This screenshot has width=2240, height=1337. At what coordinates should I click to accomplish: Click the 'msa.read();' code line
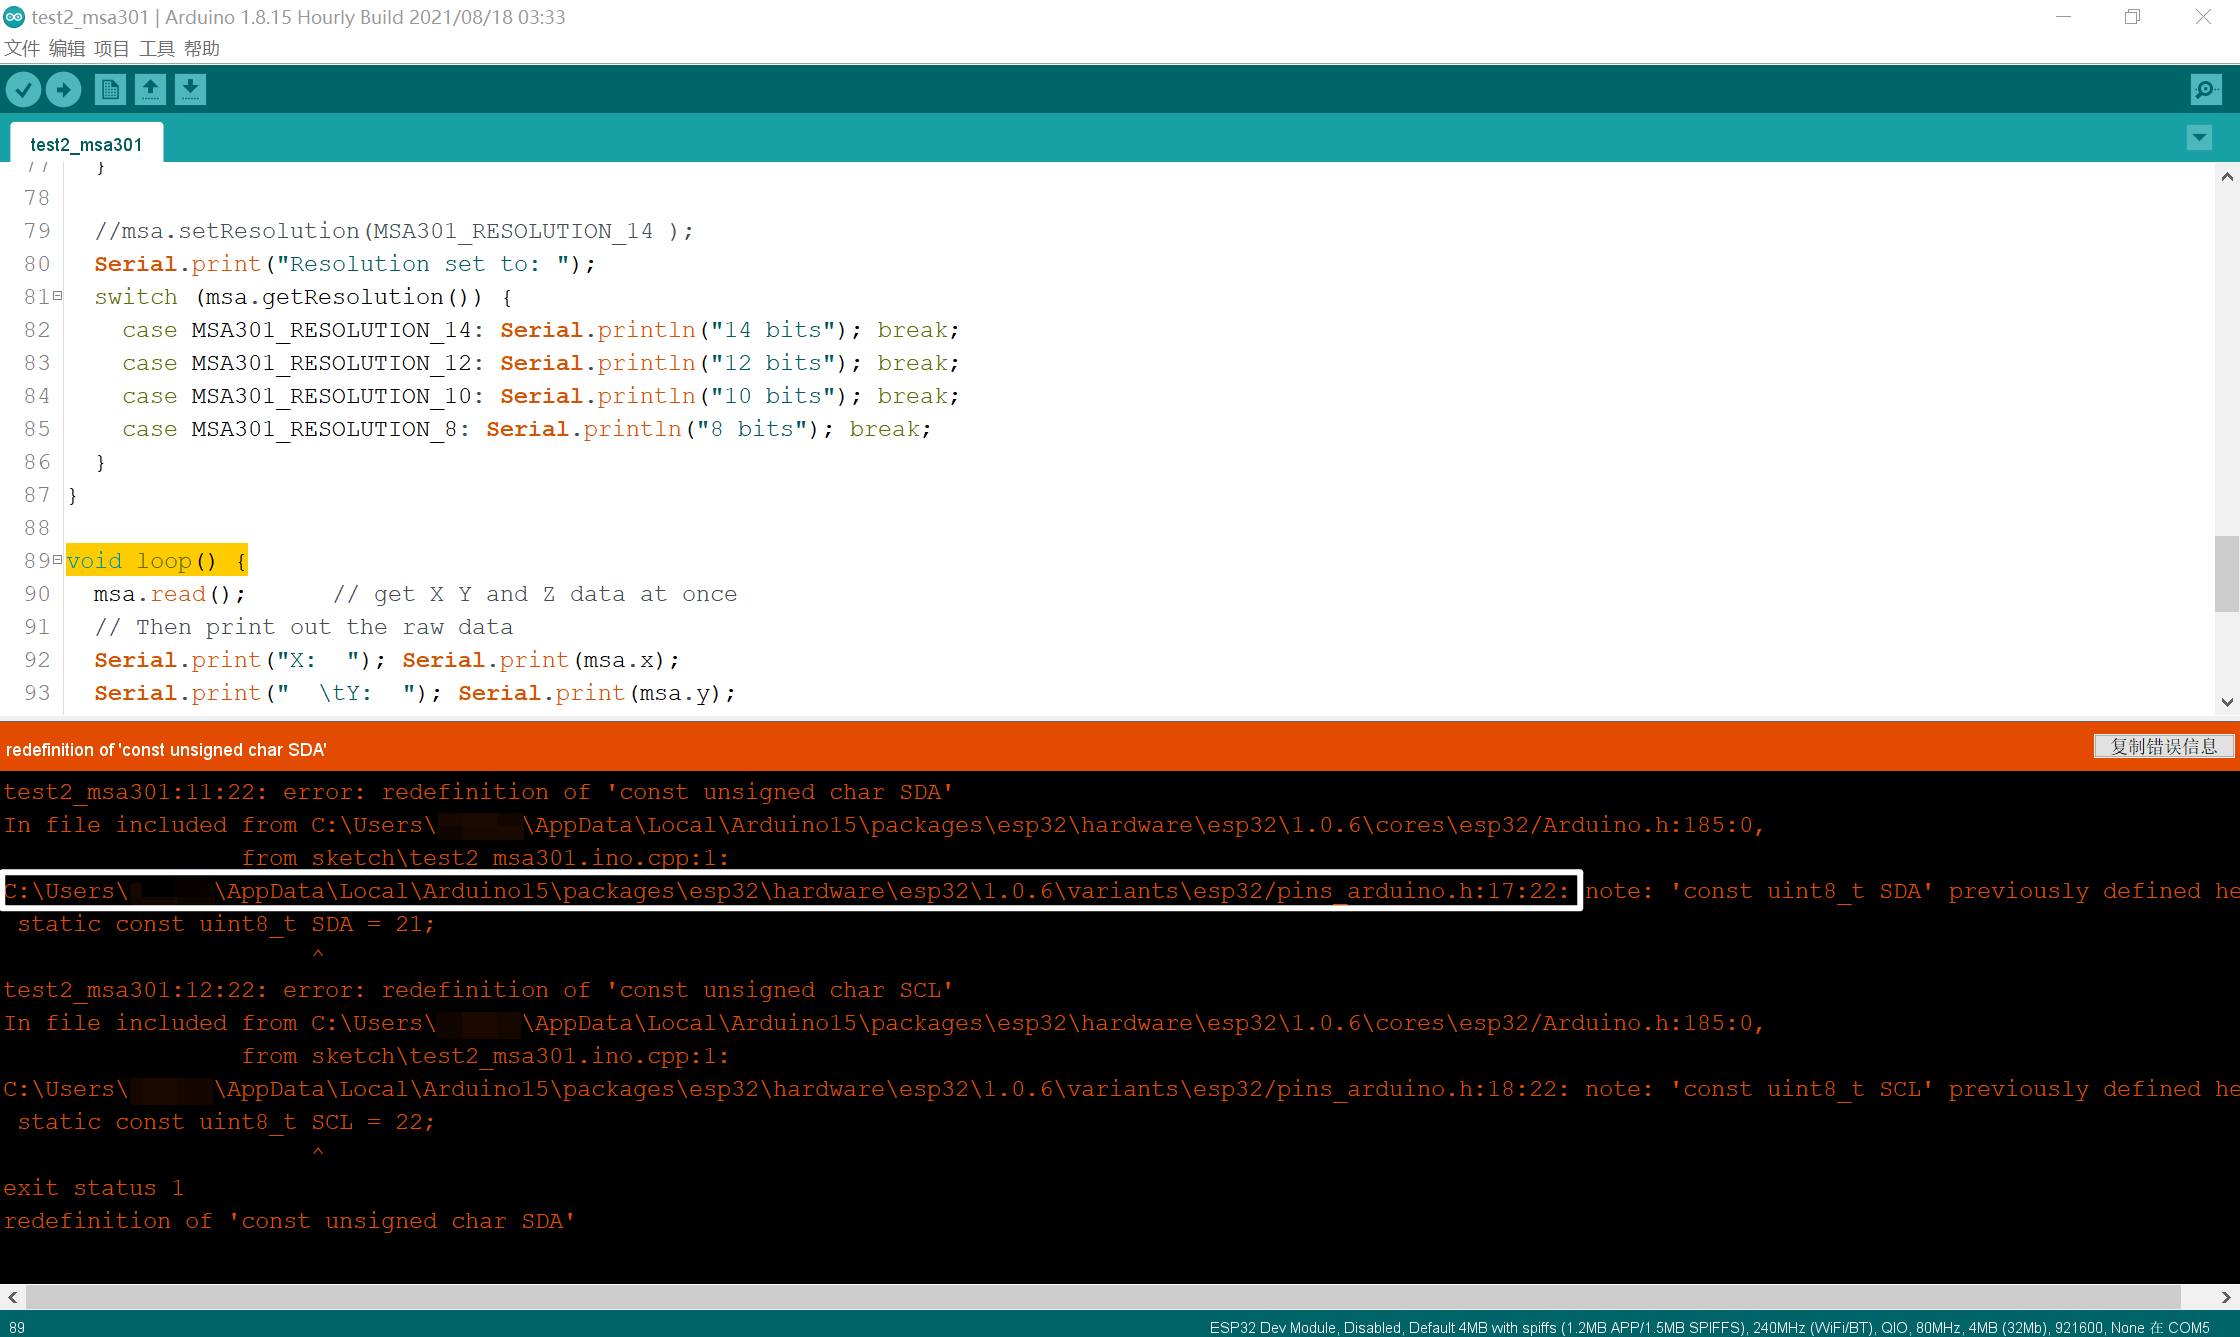click(x=169, y=594)
